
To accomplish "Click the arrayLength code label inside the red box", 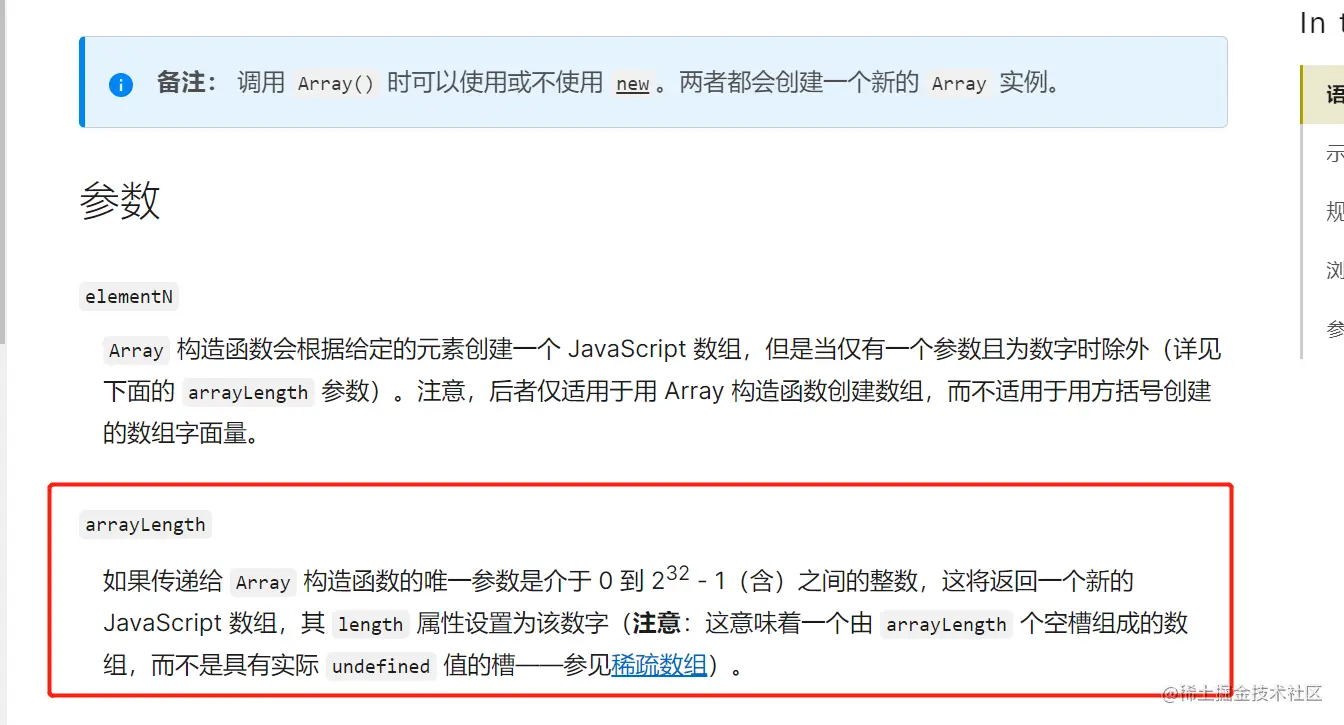I will pos(145,524).
